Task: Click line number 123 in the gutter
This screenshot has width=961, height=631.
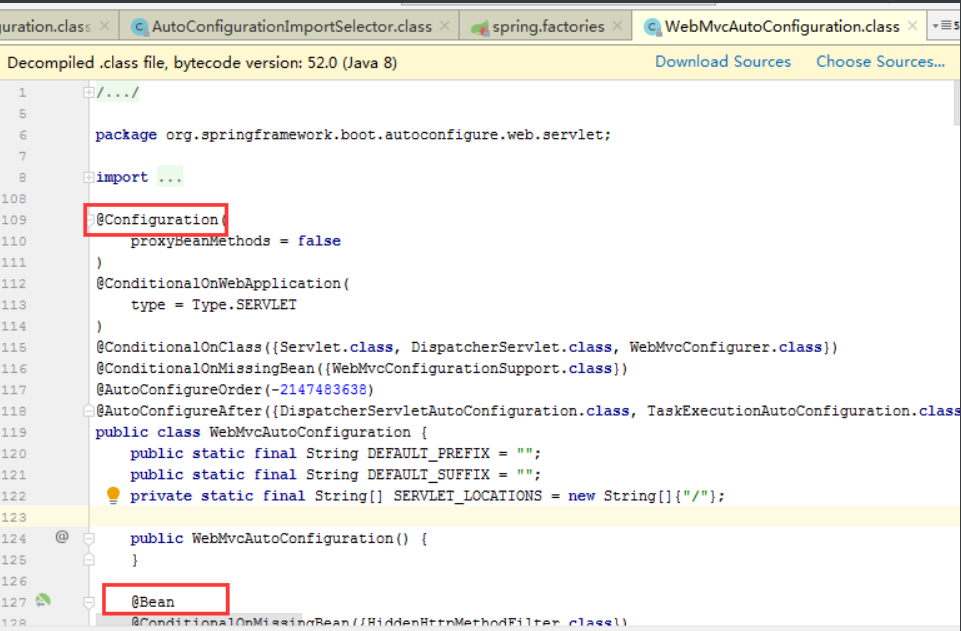Action: tap(14, 518)
